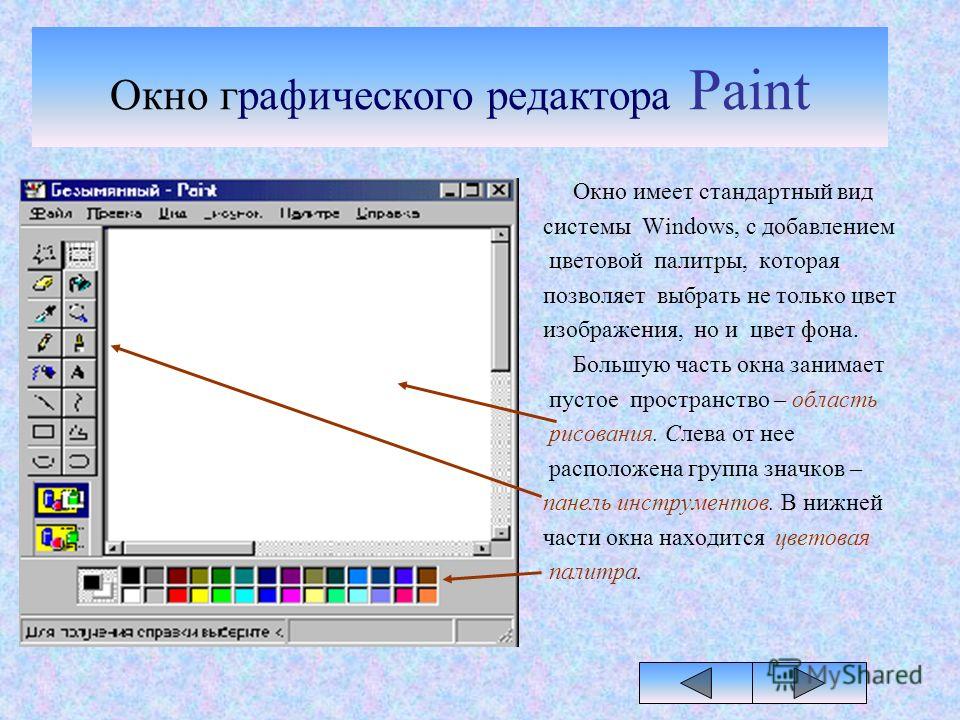Select the Free-Form Select tool
This screenshot has height=720, width=960.
pyautogui.click(x=44, y=253)
